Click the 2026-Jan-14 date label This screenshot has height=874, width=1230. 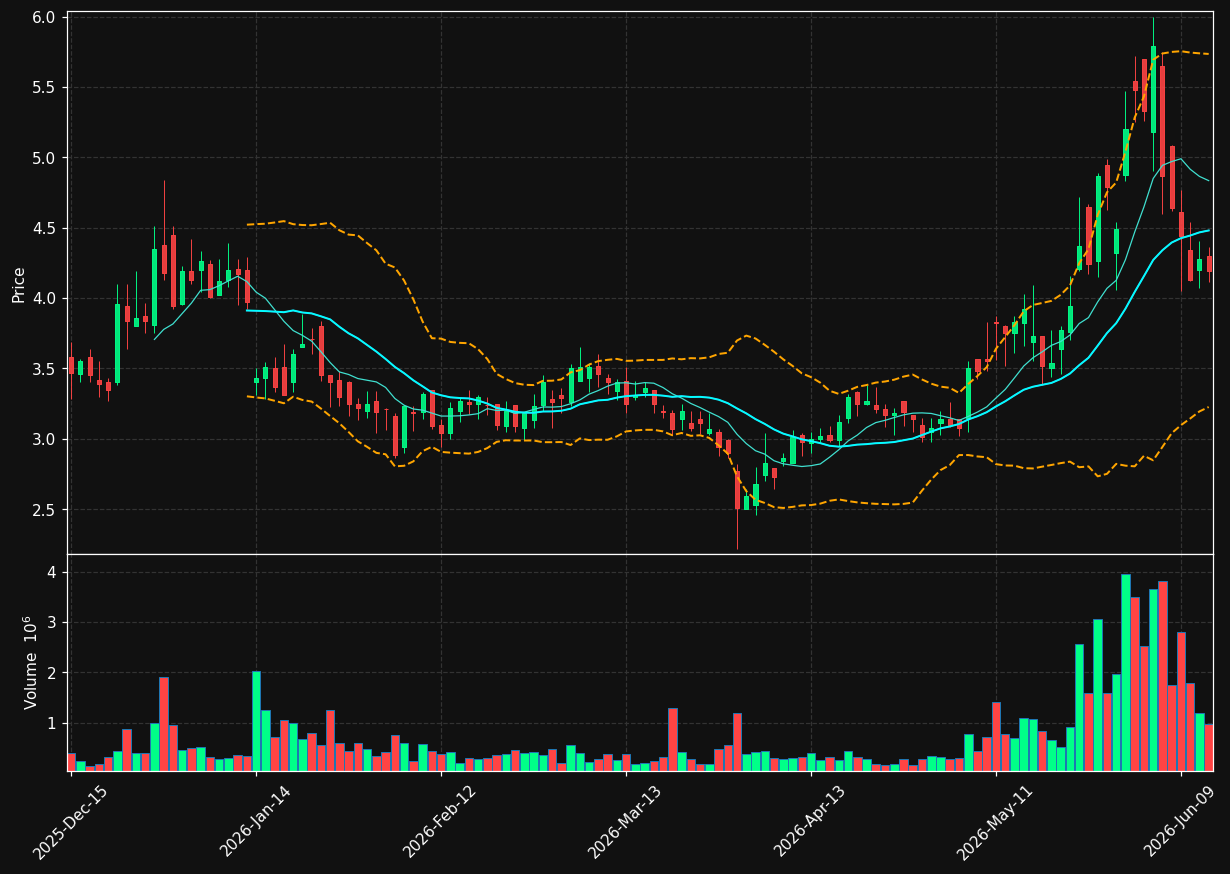[255, 822]
